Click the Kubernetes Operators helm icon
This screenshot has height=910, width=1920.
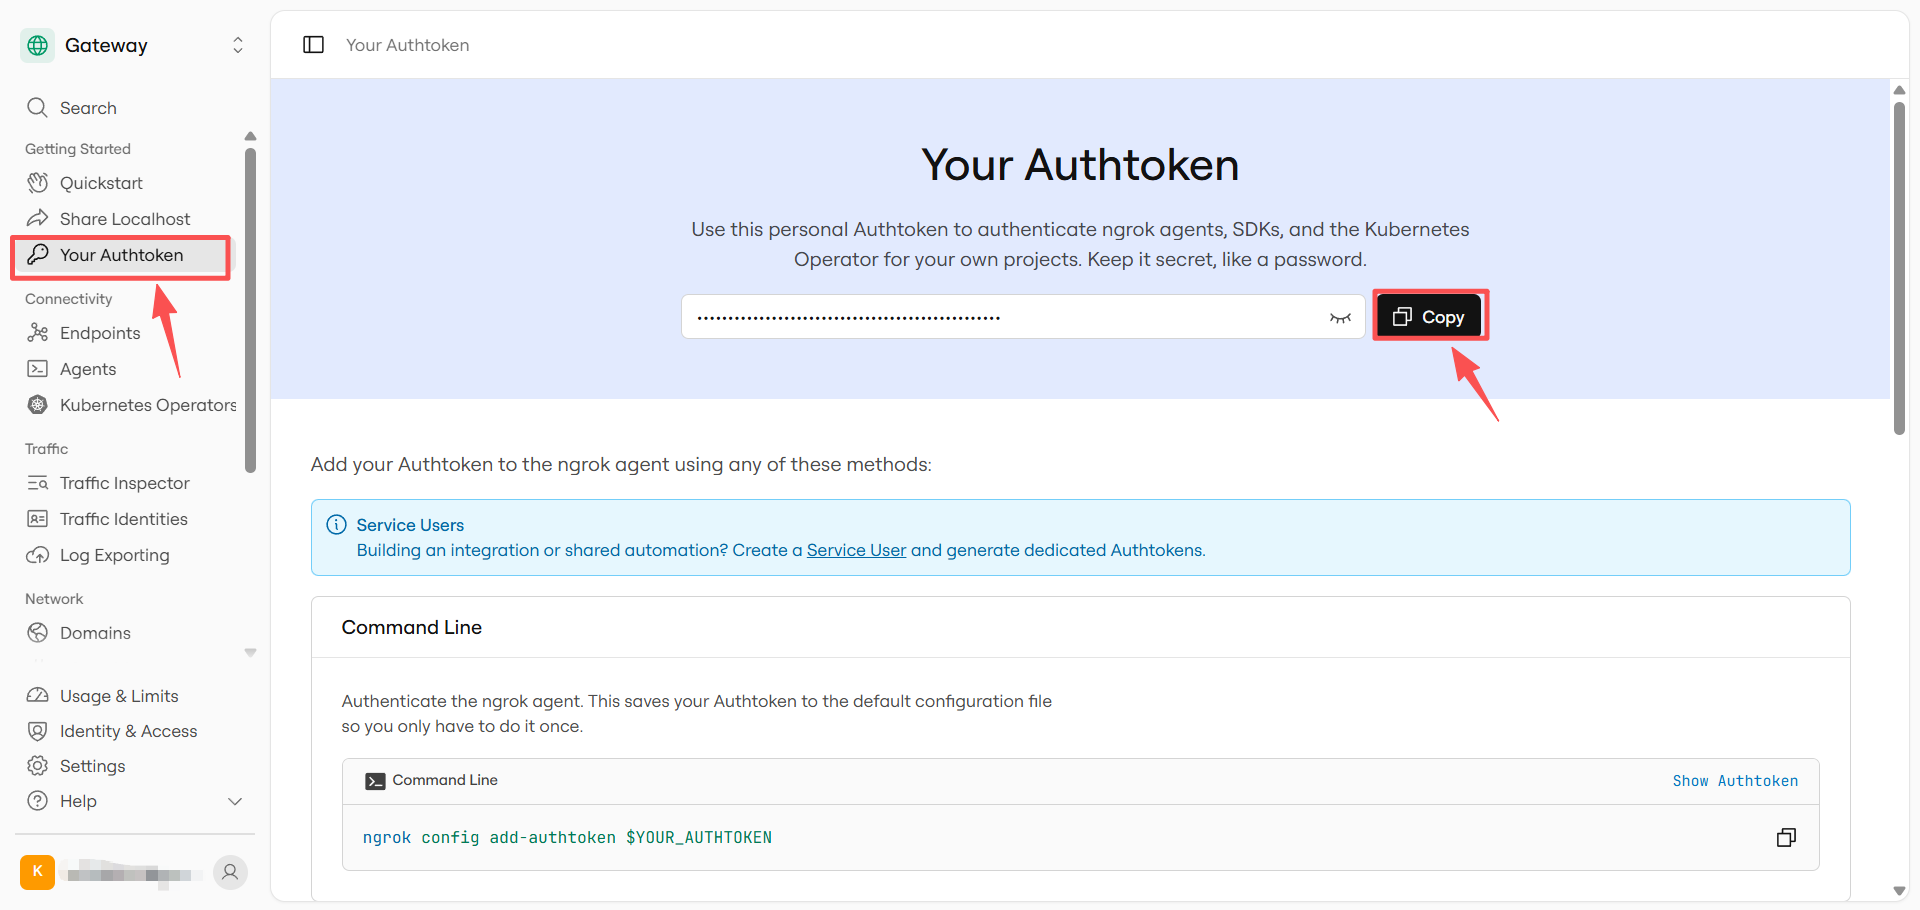tap(38, 404)
